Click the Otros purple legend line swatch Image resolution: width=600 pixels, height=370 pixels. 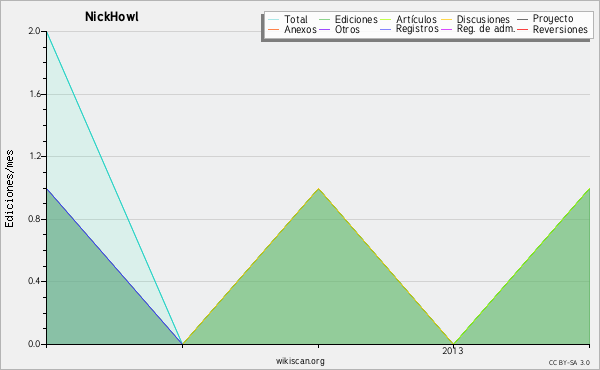(324, 29)
